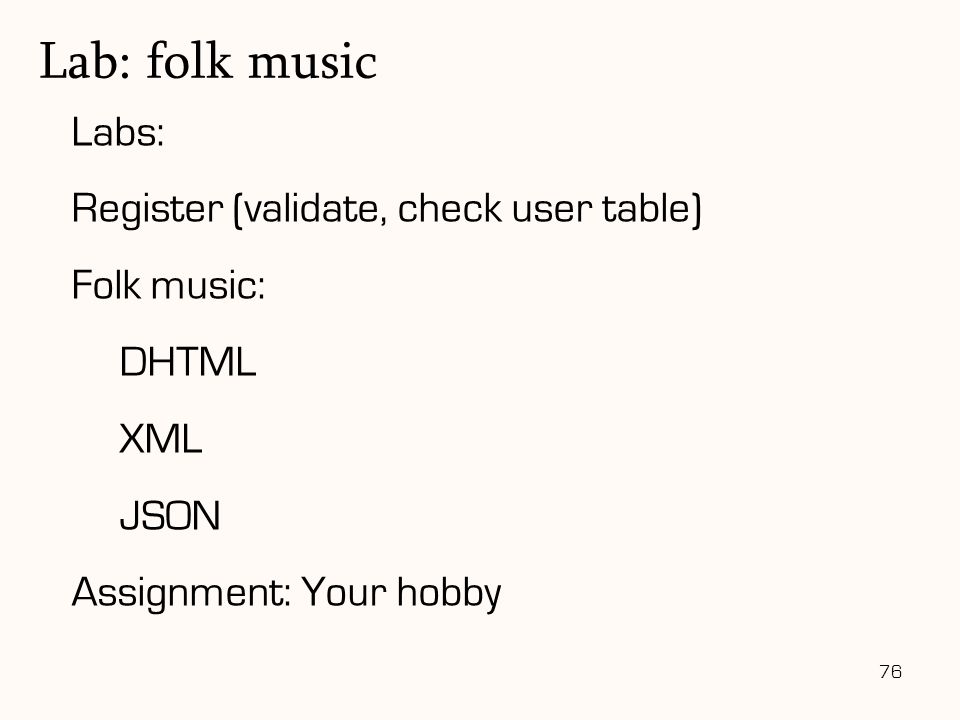Screen dimensions: 960x720
Task: Click the word 'Register' in the bullet list
Action: (148, 209)
